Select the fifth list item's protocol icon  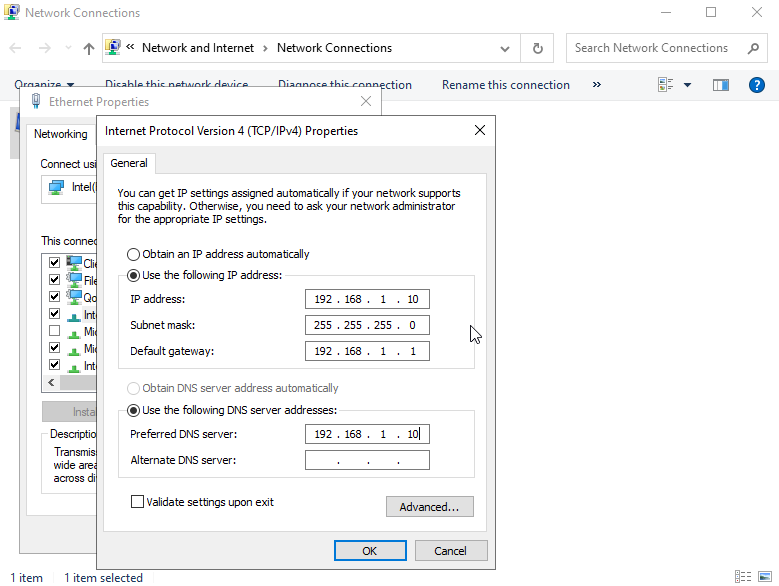coord(74,334)
